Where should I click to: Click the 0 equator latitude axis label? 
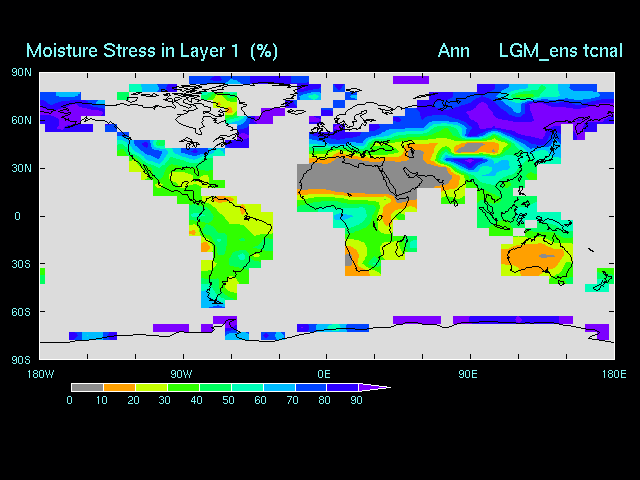(17, 216)
